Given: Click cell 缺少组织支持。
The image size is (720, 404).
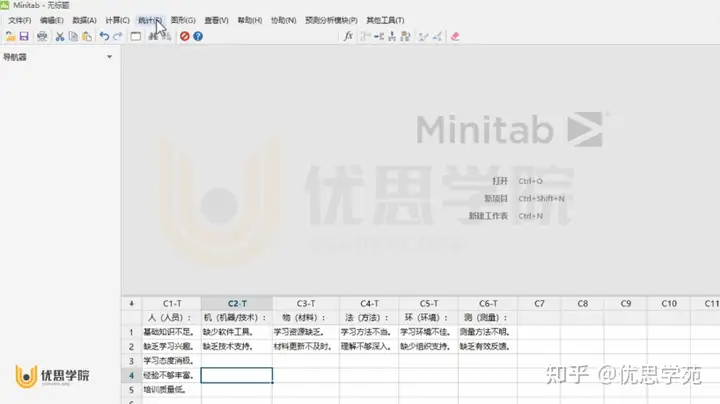Looking at the screenshot, I should [x=428, y=347].
